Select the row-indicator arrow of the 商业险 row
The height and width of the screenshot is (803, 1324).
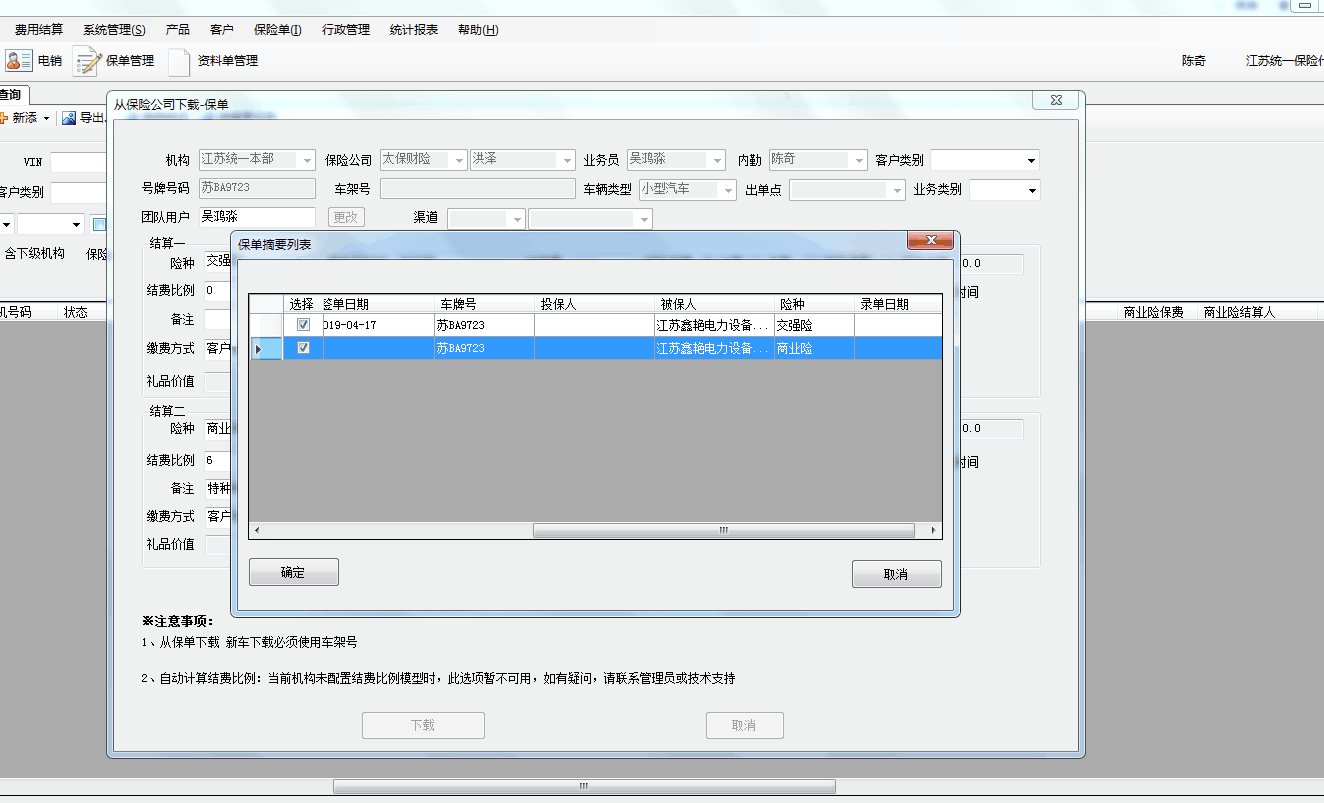click(259, 348)
